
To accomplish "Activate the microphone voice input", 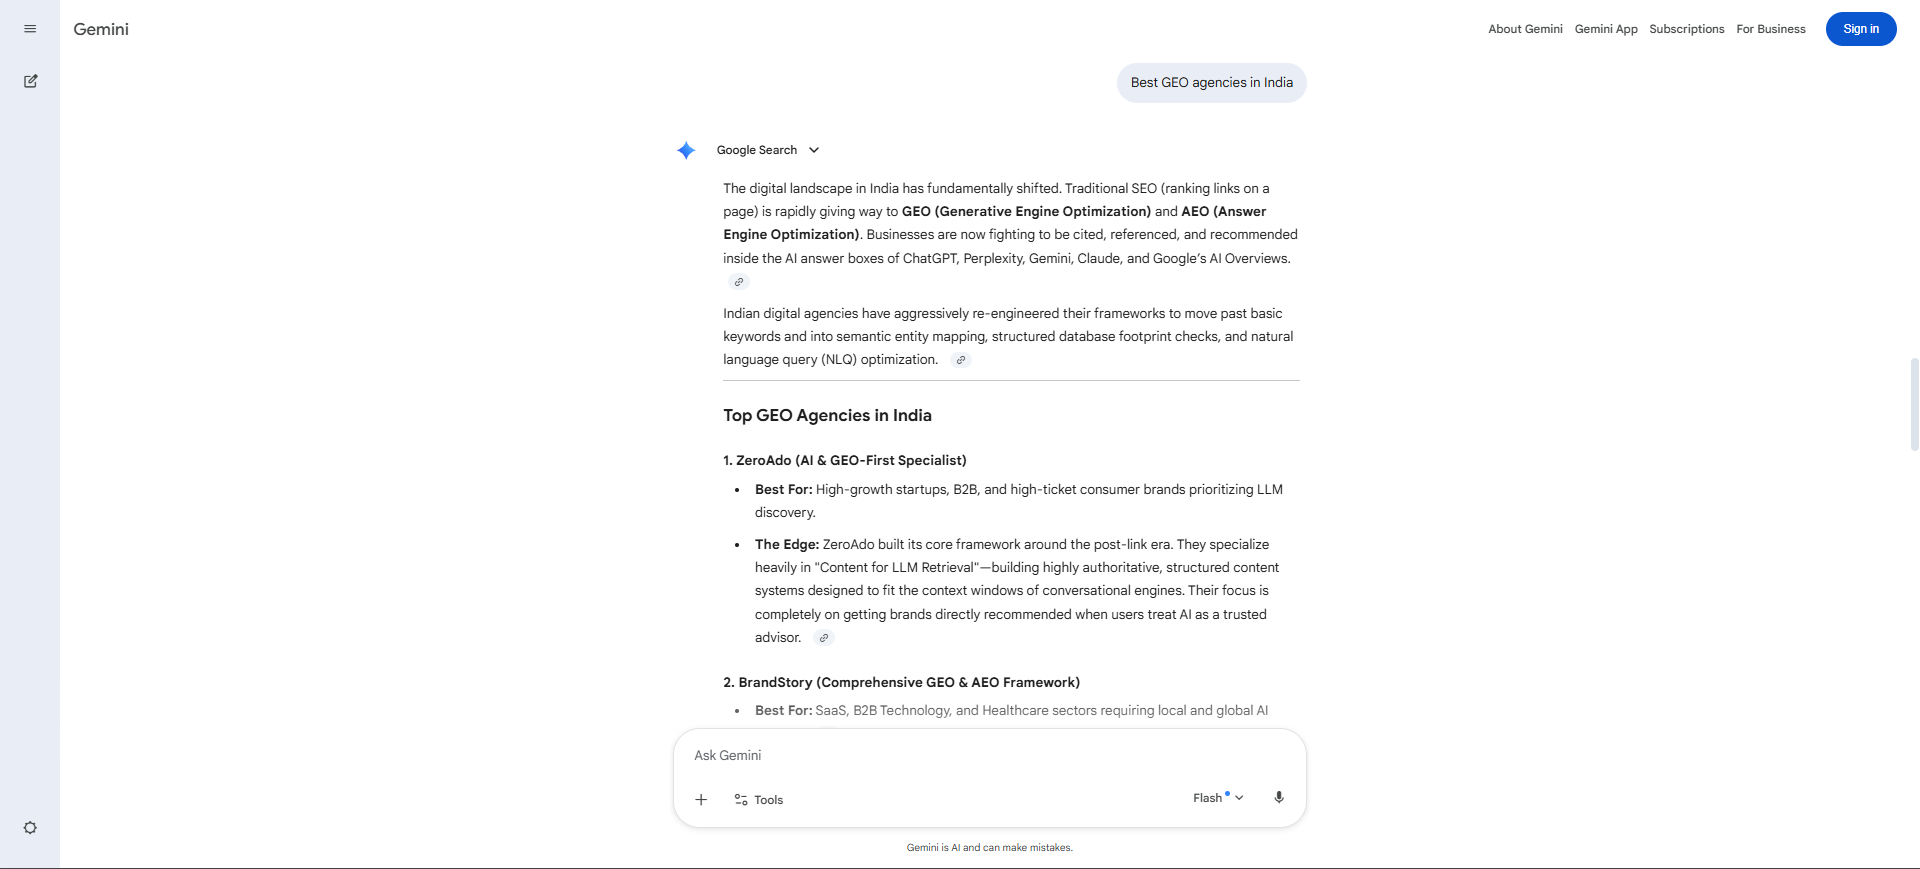I will (1278, 797).
